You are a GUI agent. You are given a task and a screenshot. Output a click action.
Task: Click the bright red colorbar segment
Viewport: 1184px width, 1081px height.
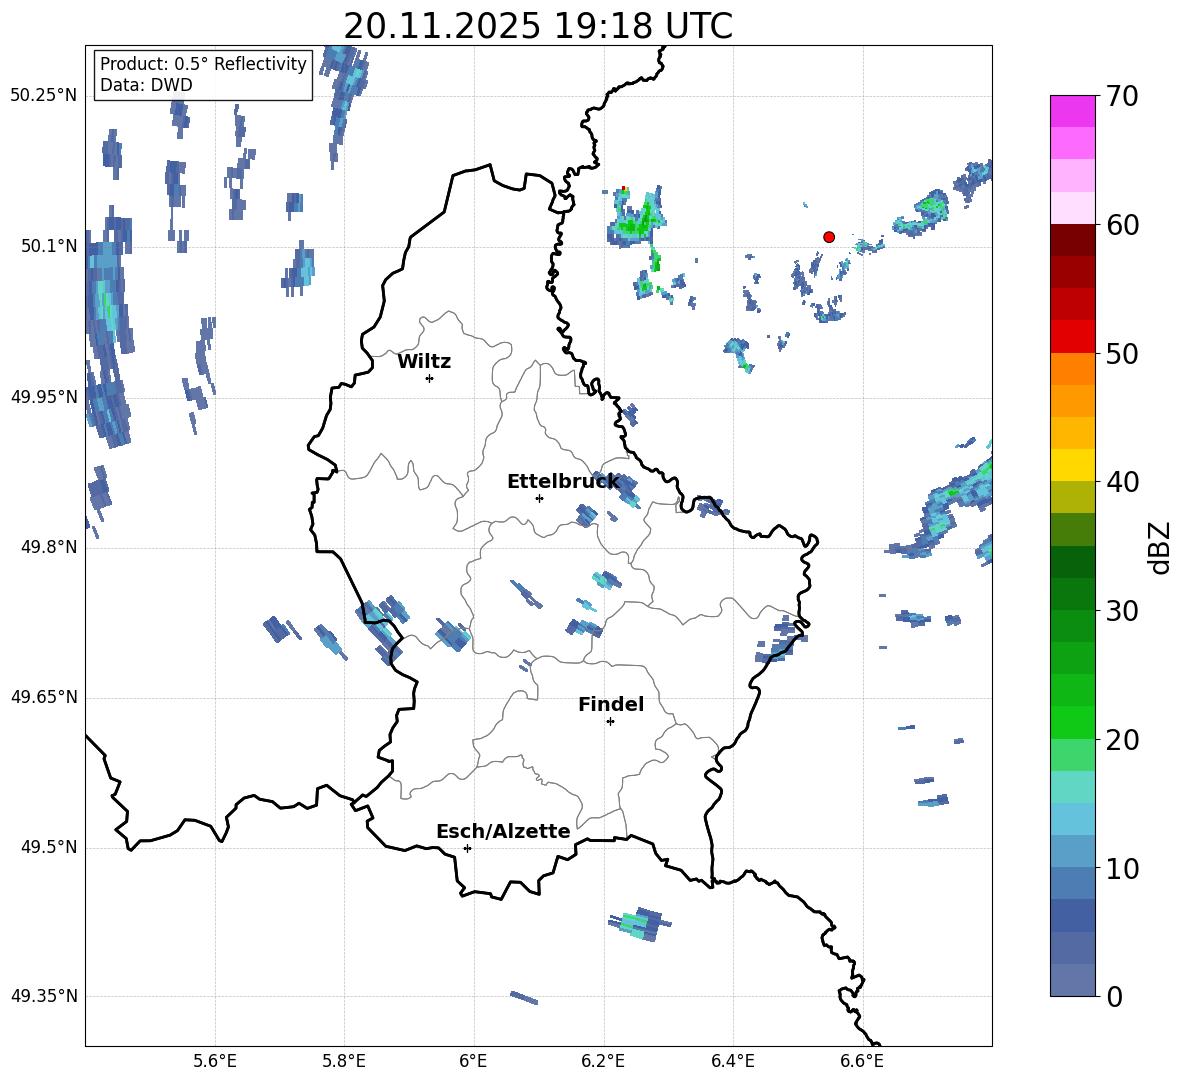(1072, 337)
